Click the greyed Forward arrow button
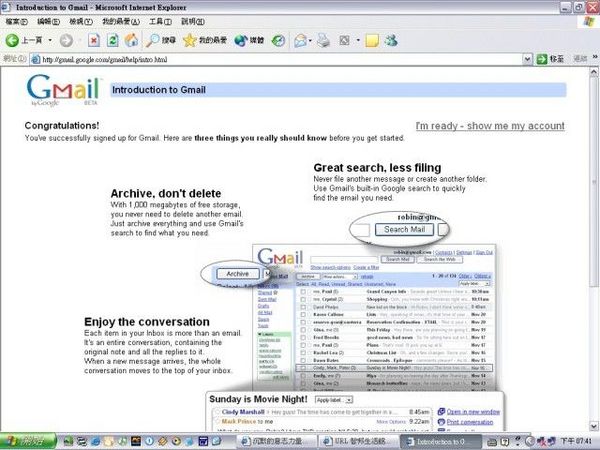 click(66, 40)
